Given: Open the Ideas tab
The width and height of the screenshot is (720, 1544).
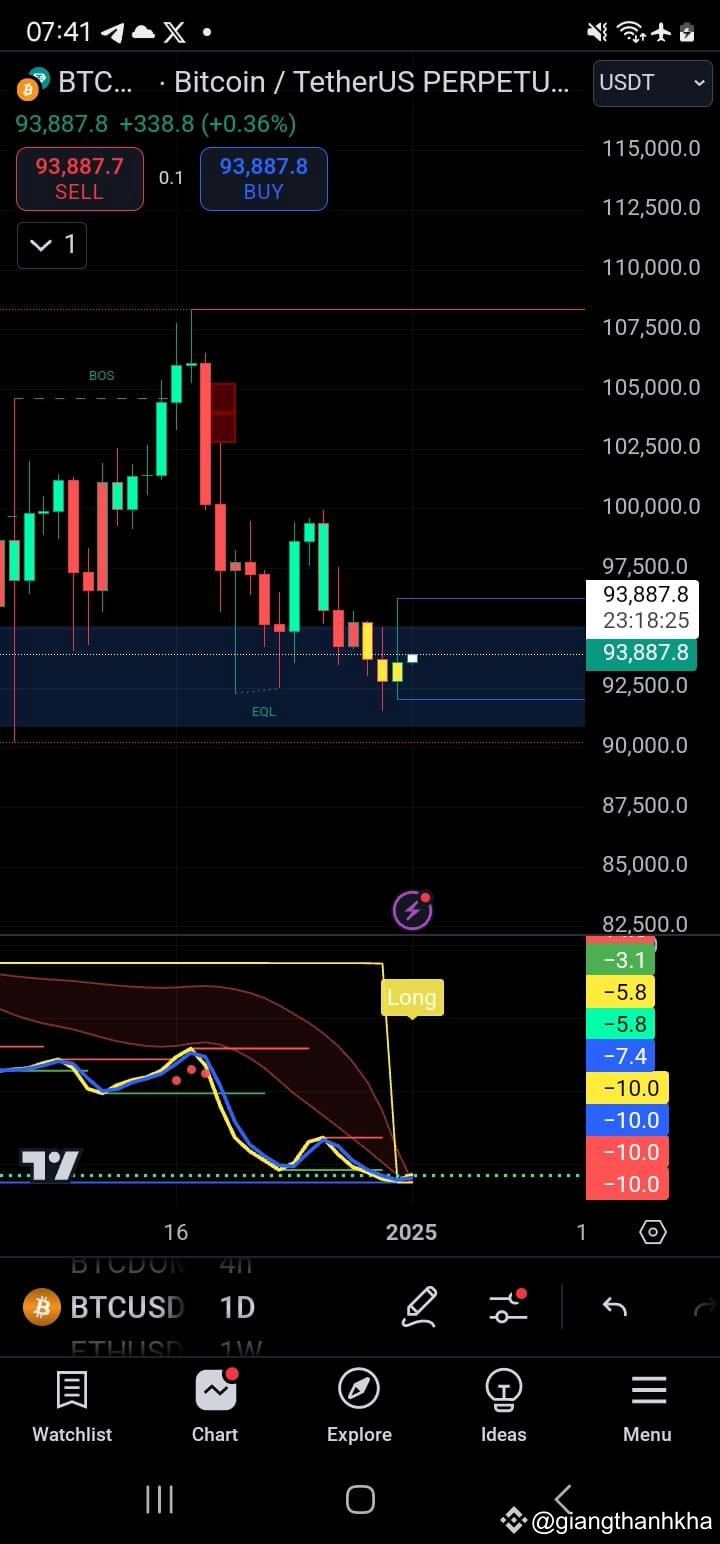Looking at the screenshot, I should (x=503, y=1407).
